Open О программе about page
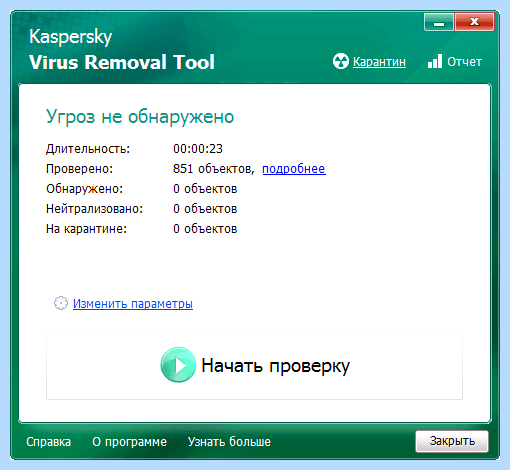Viewport: 510px width, 470px height. [x=129, y=442]
